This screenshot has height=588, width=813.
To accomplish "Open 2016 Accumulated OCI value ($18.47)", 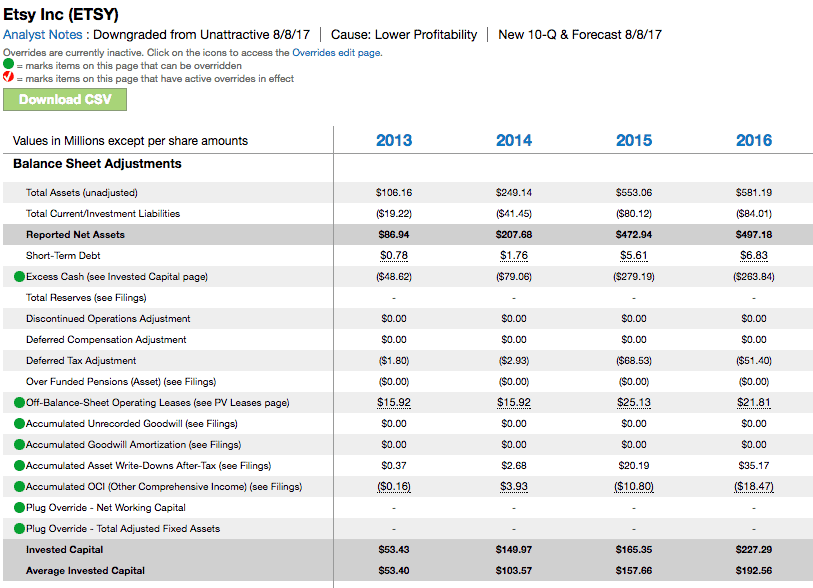I will pos(754,487).
